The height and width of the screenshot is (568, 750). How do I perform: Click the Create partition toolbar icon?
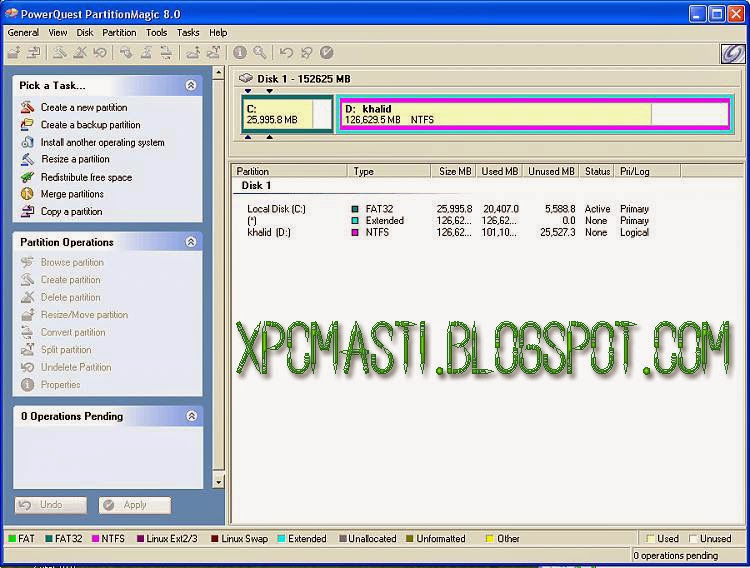(x=59, y=52)
